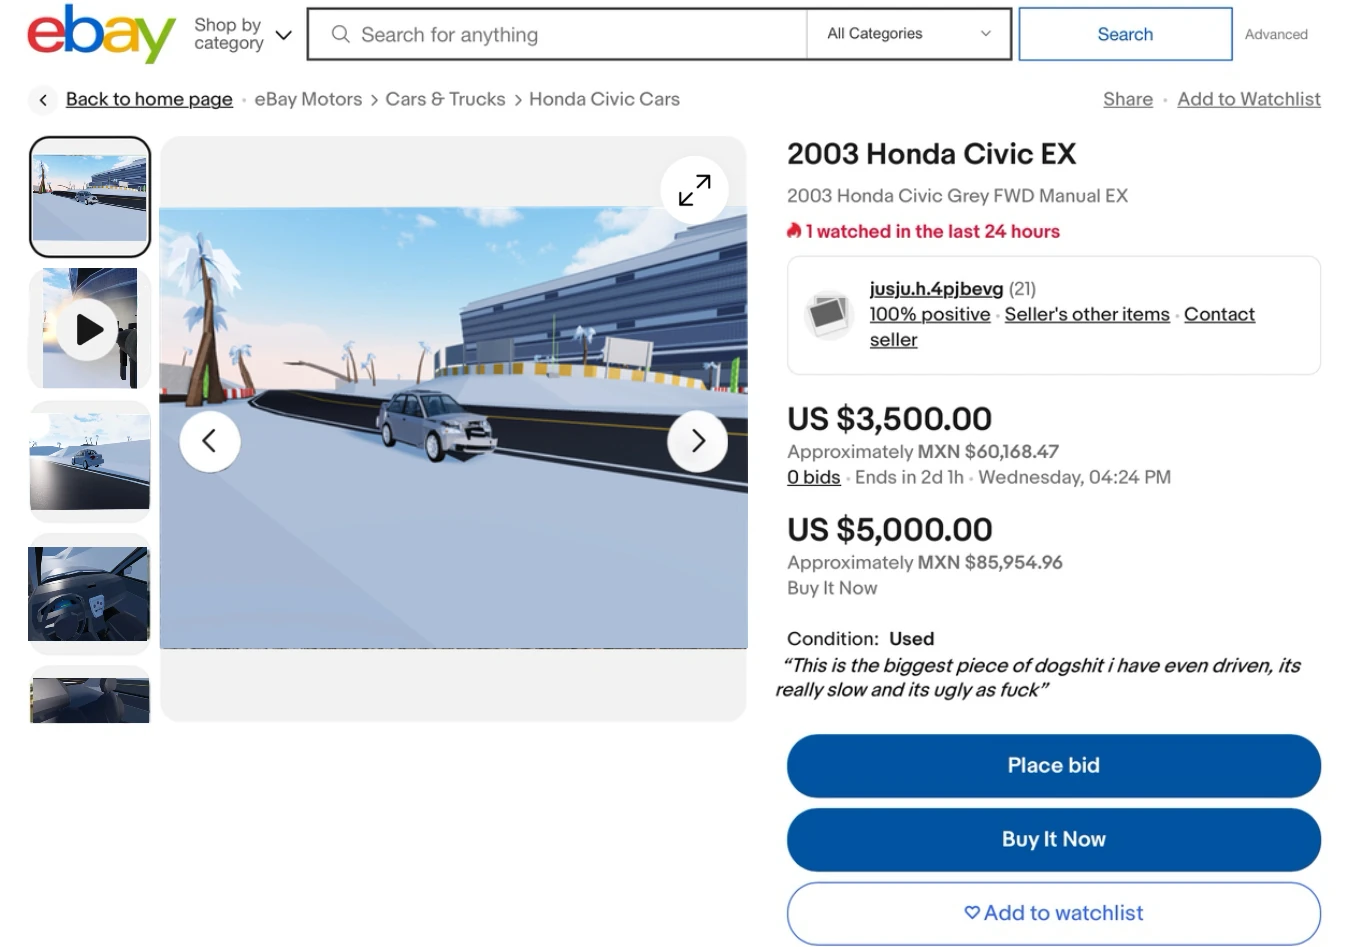Image resolution: width=1346 pixels, height=947 pixels.
Task: Click the back chevron beside Back to home page
Action: point(43,100)
